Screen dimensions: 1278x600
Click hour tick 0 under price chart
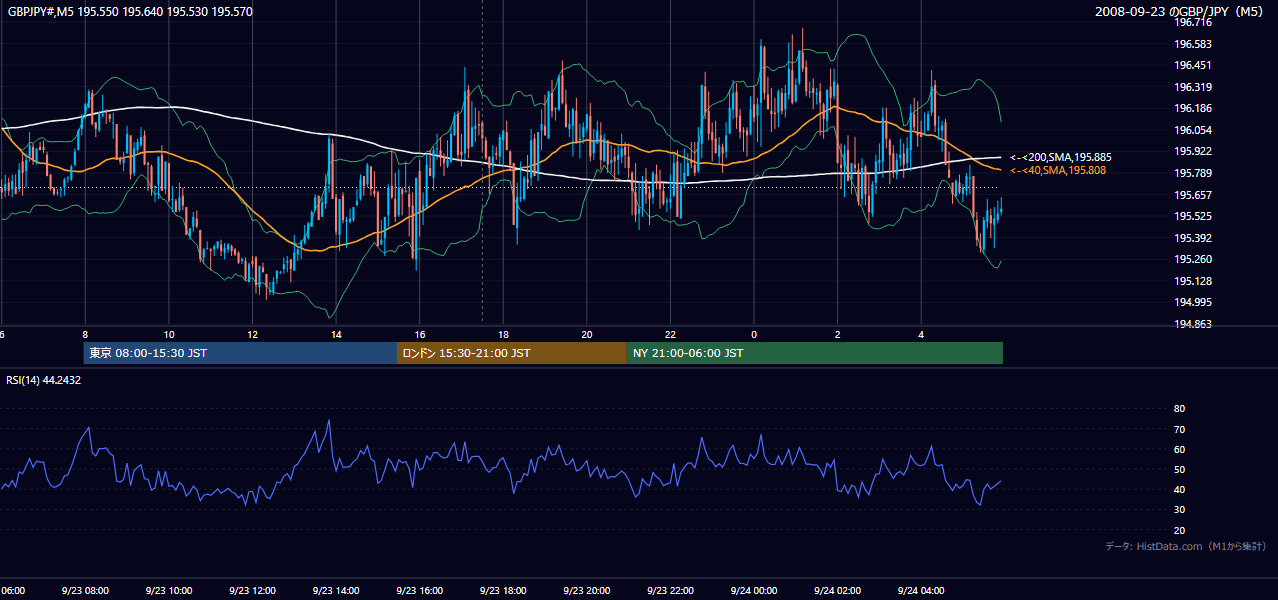(754, 335)
